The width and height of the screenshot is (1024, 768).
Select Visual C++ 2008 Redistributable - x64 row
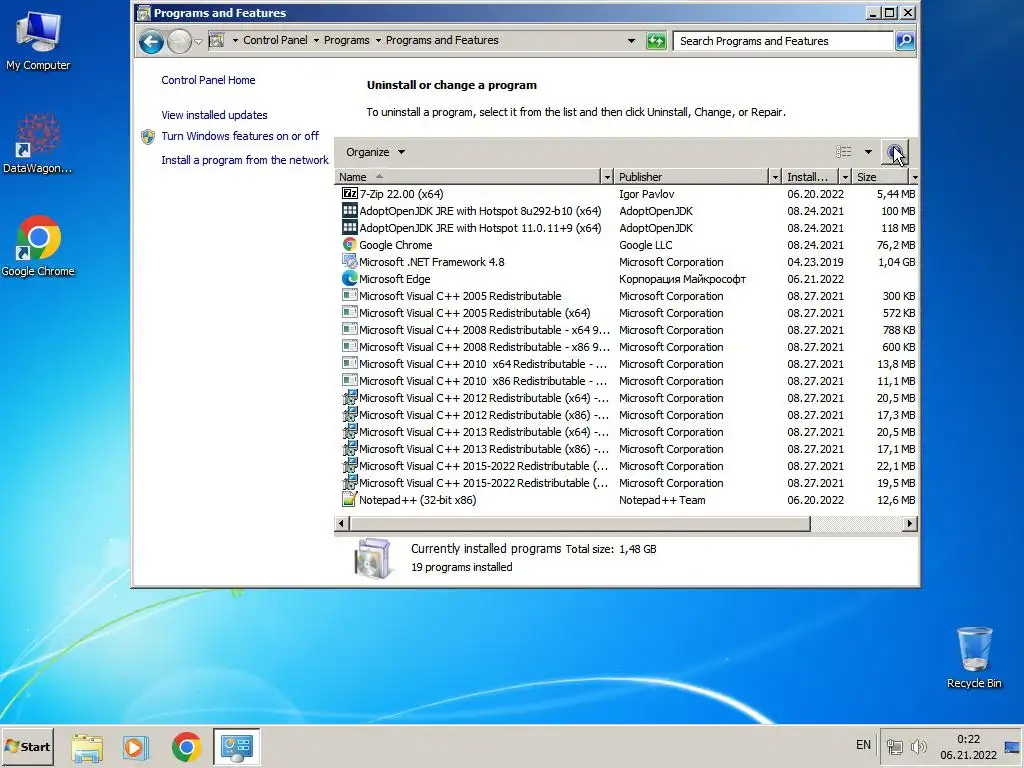click(x=628, y=330)
